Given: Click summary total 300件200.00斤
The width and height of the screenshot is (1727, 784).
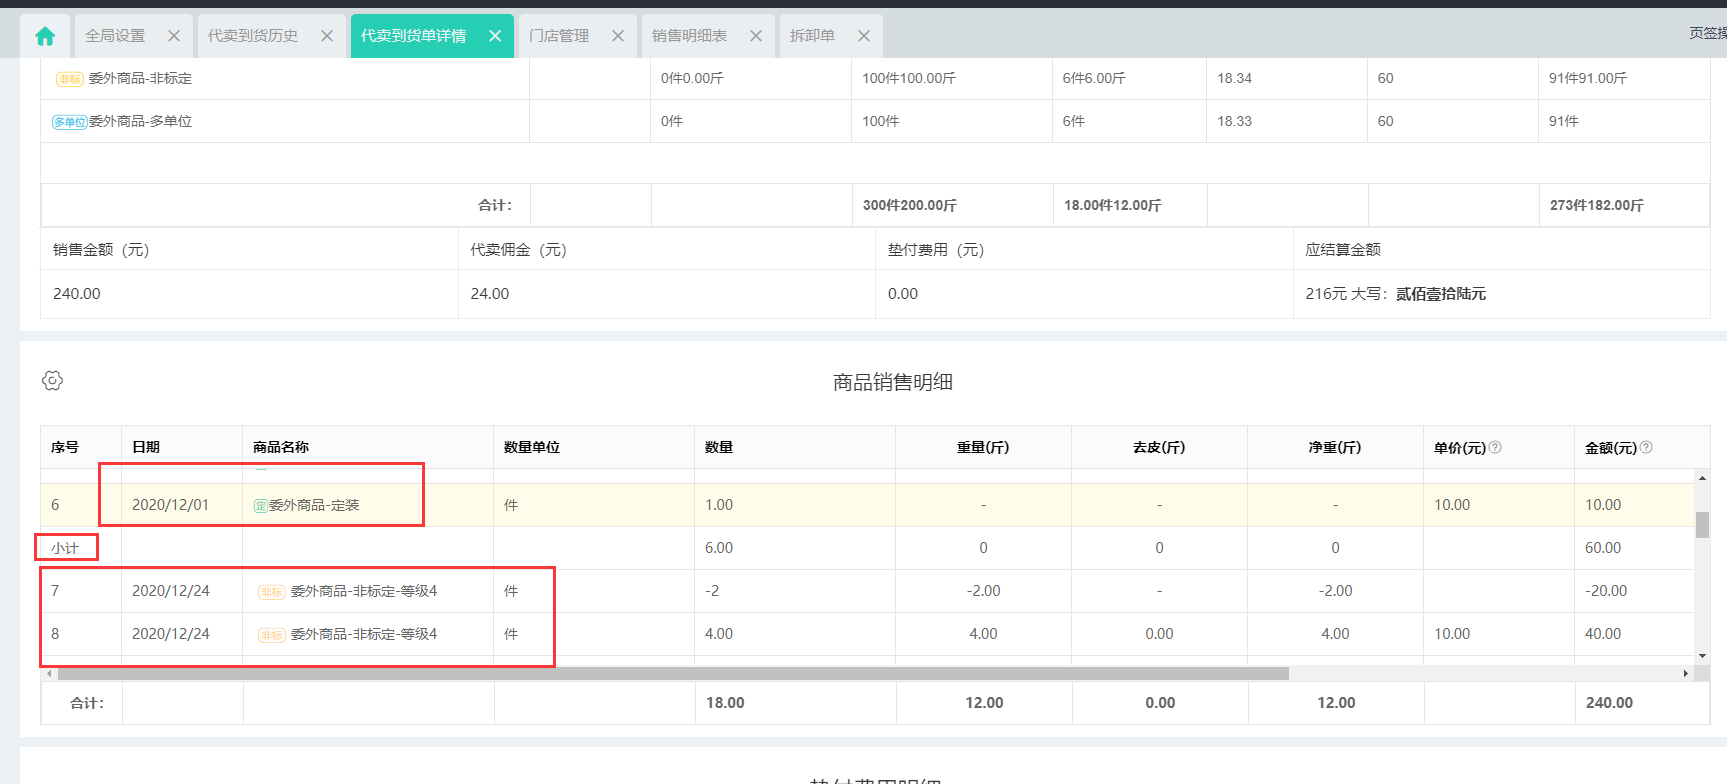Looking at the screenshot, I should point(910,205).
